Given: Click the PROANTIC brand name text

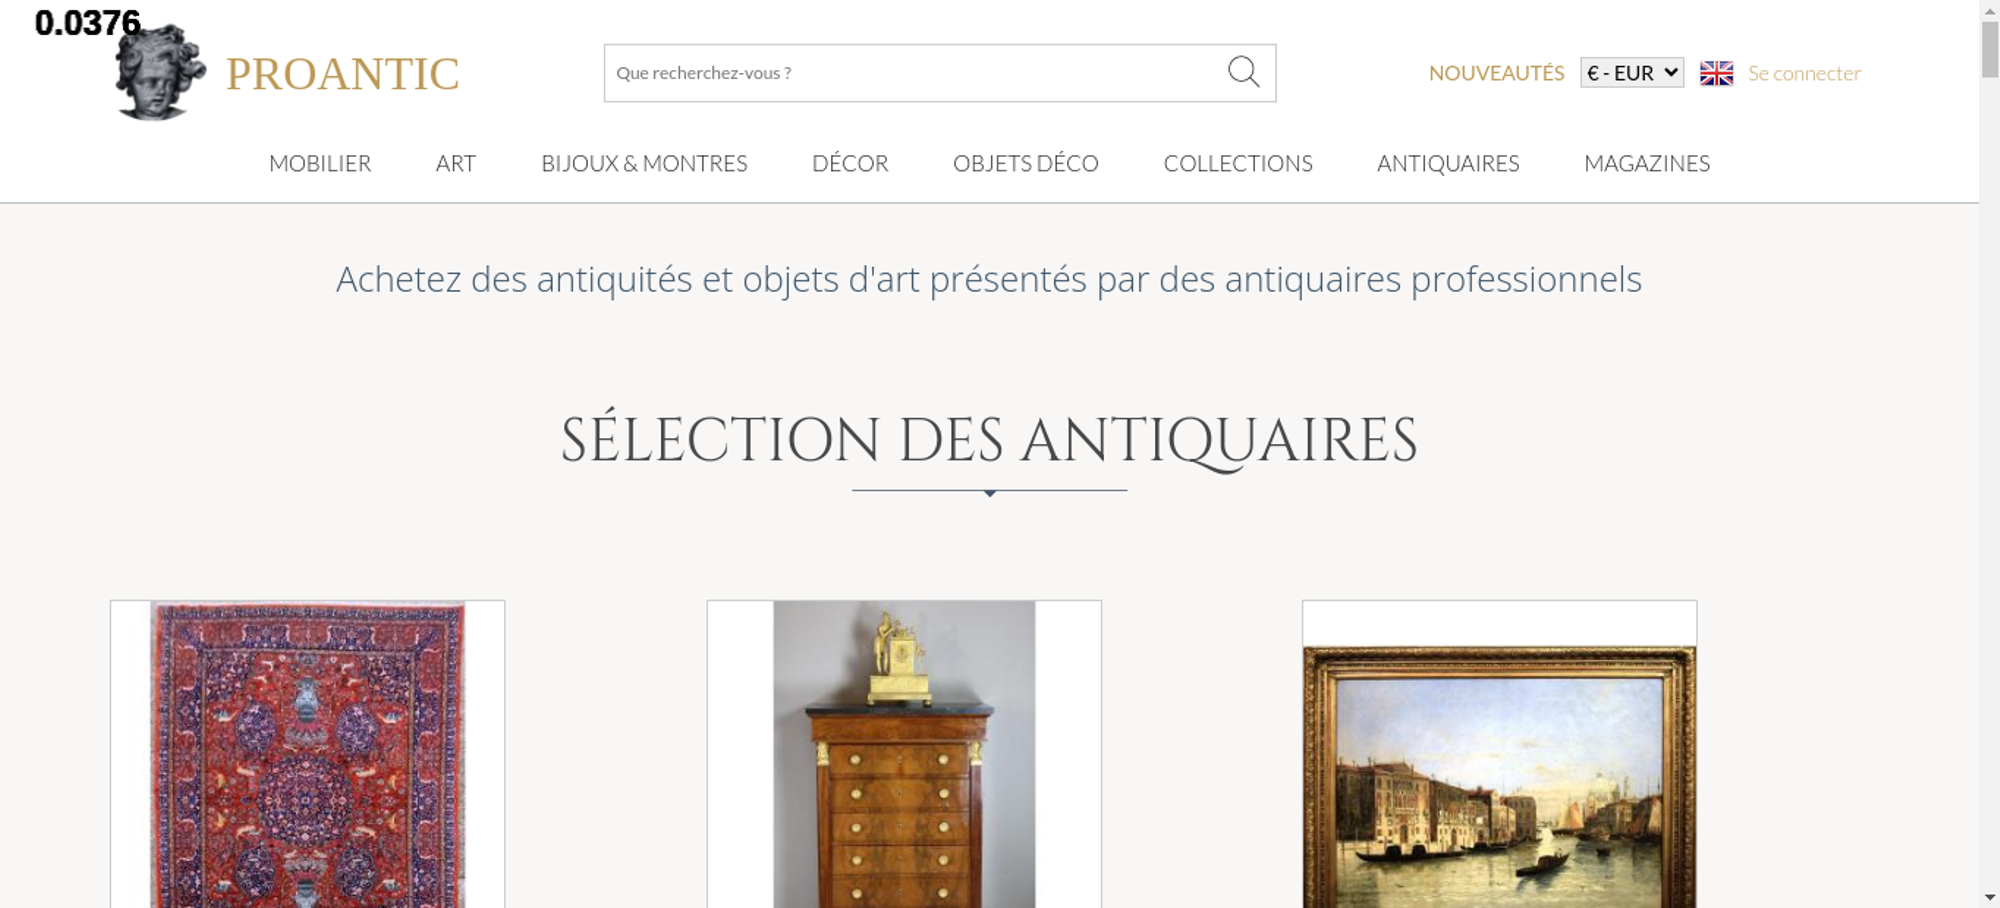Looking at the screenshot, I should [342, 74].
